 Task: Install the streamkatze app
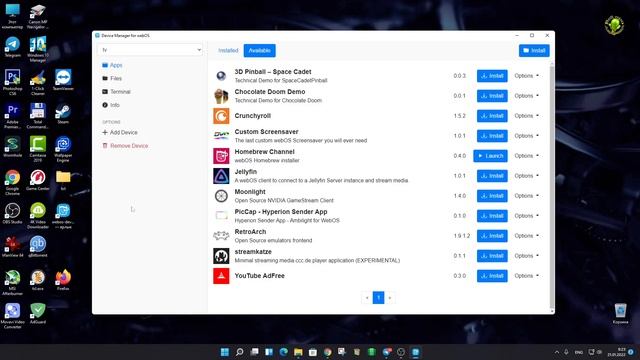pos(492,256)
